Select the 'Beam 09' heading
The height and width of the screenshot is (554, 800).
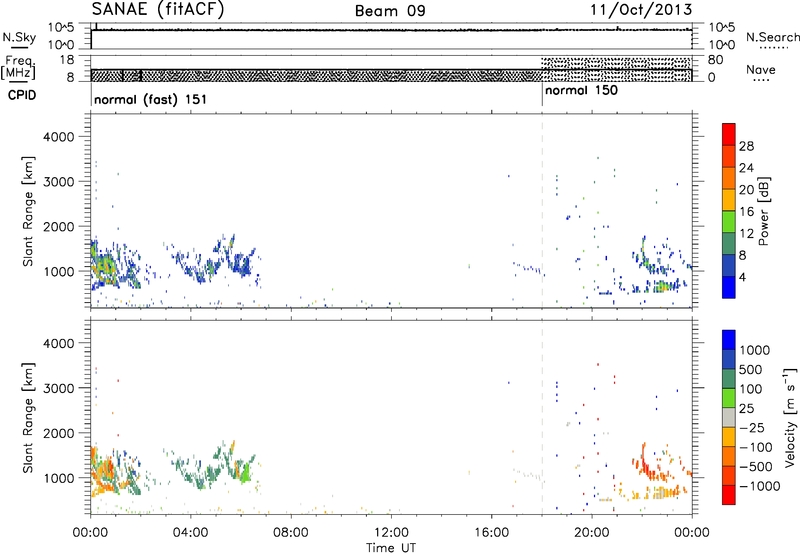tap(390, 11)
